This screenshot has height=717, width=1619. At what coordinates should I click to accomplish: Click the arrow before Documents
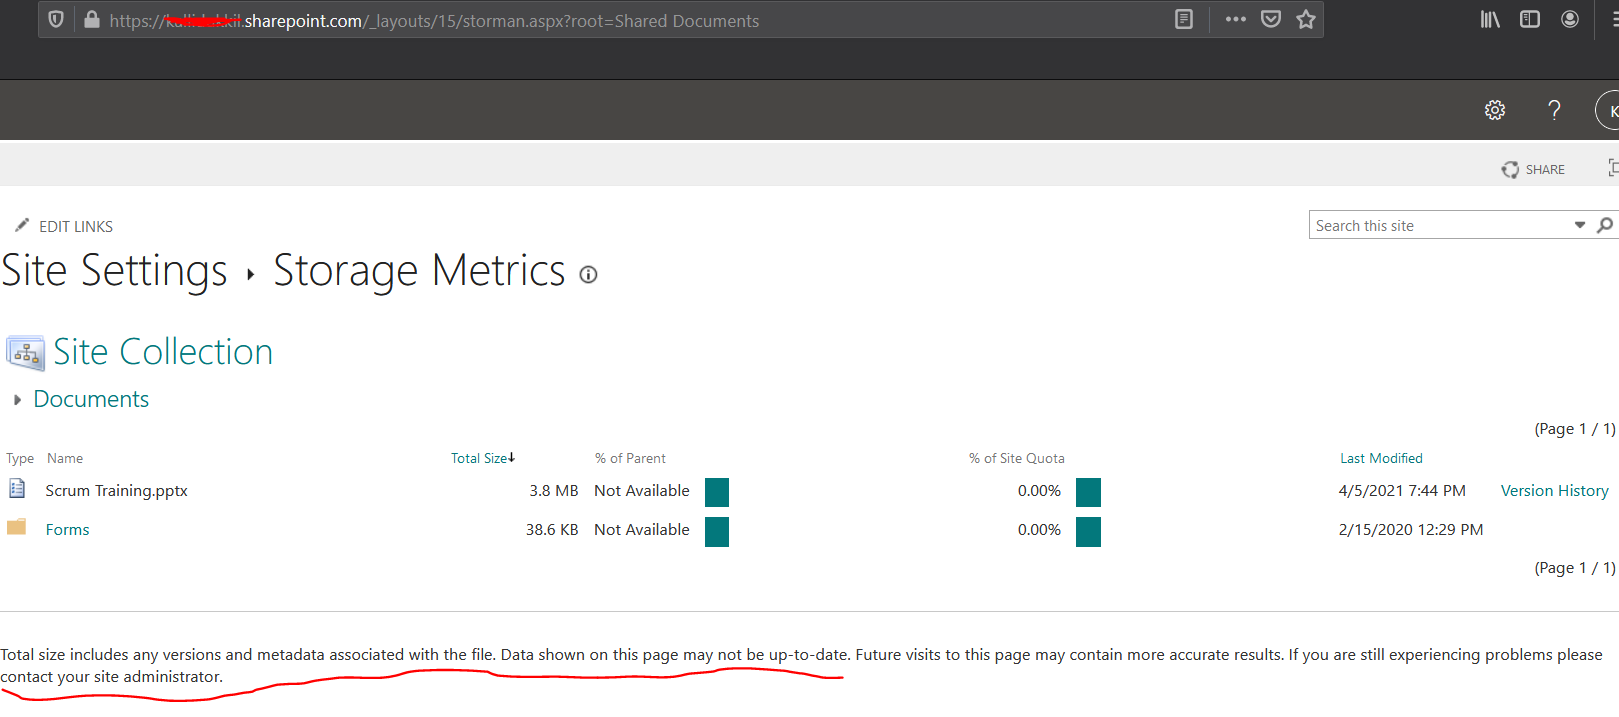pos(17,400)
